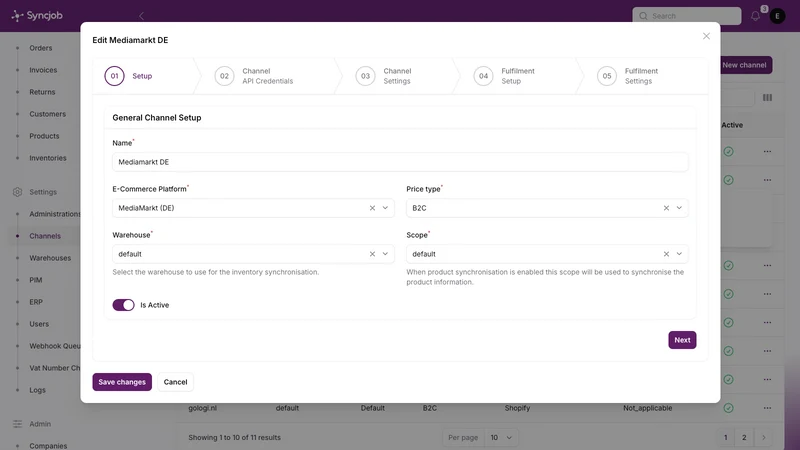The image size is (800, 450).
Task: Open Users in sidebar
Action: coord(39,323)
